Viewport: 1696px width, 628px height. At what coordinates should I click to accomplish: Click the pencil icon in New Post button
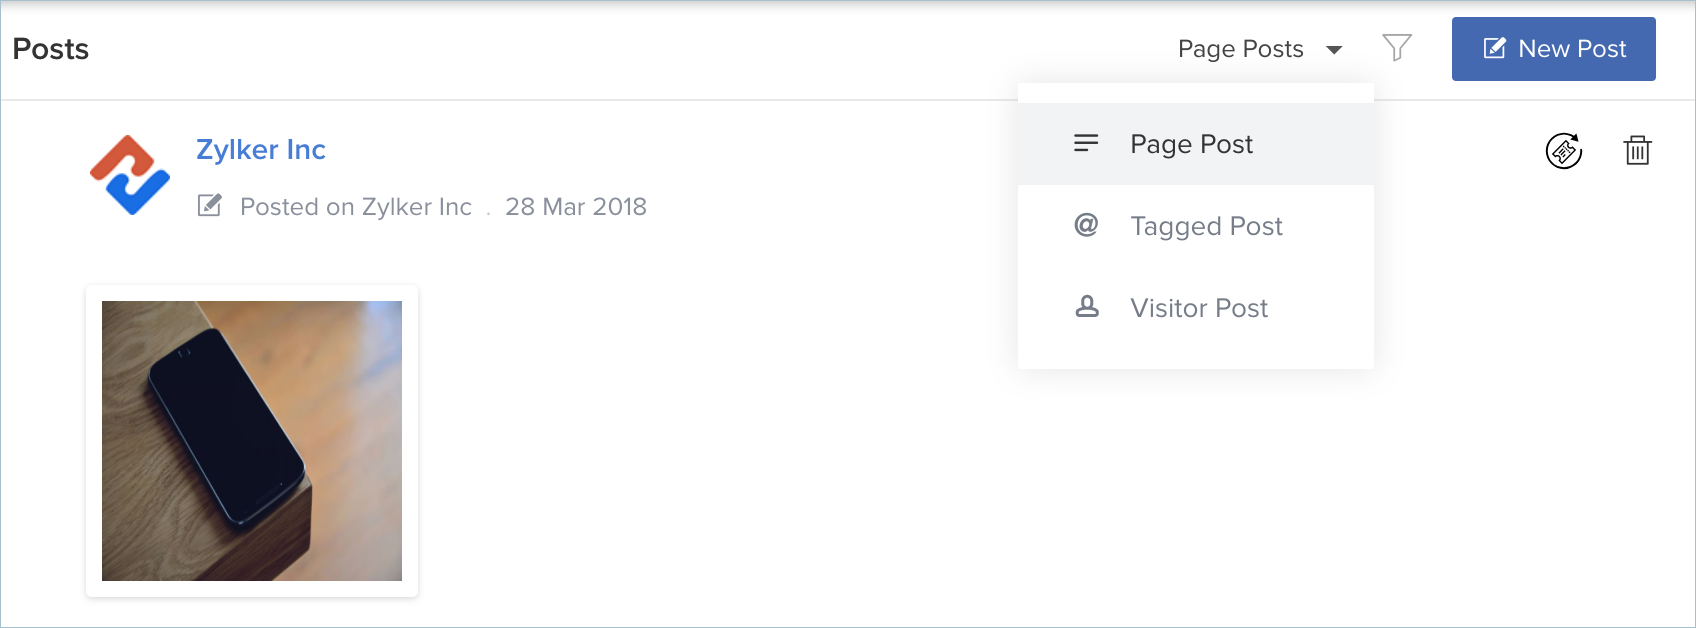pos(1494,48)
